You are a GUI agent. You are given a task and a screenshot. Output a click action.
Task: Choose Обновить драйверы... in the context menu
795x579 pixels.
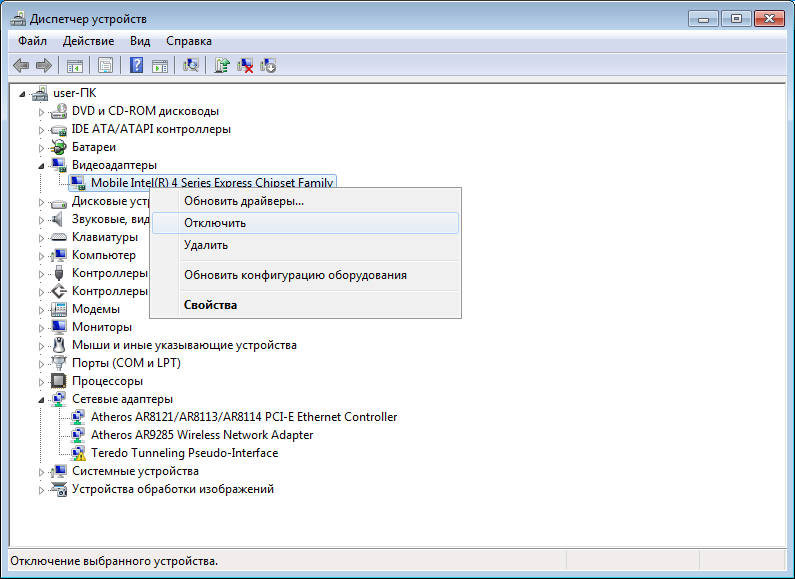306,201
